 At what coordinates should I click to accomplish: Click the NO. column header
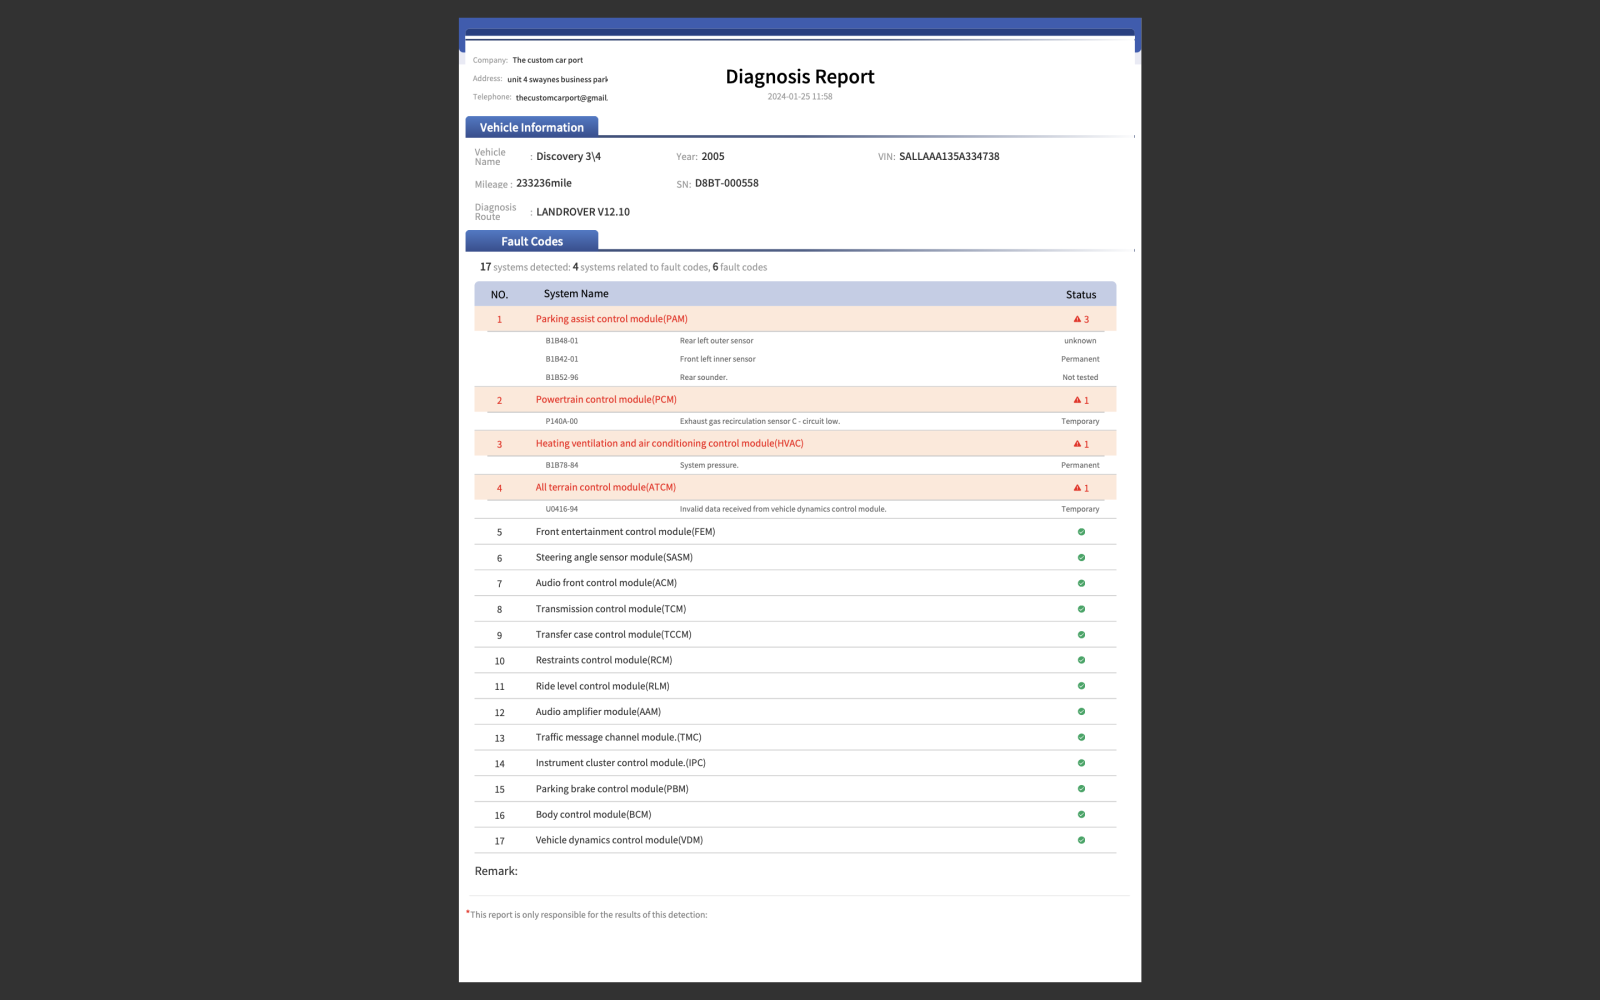(499, 295)
